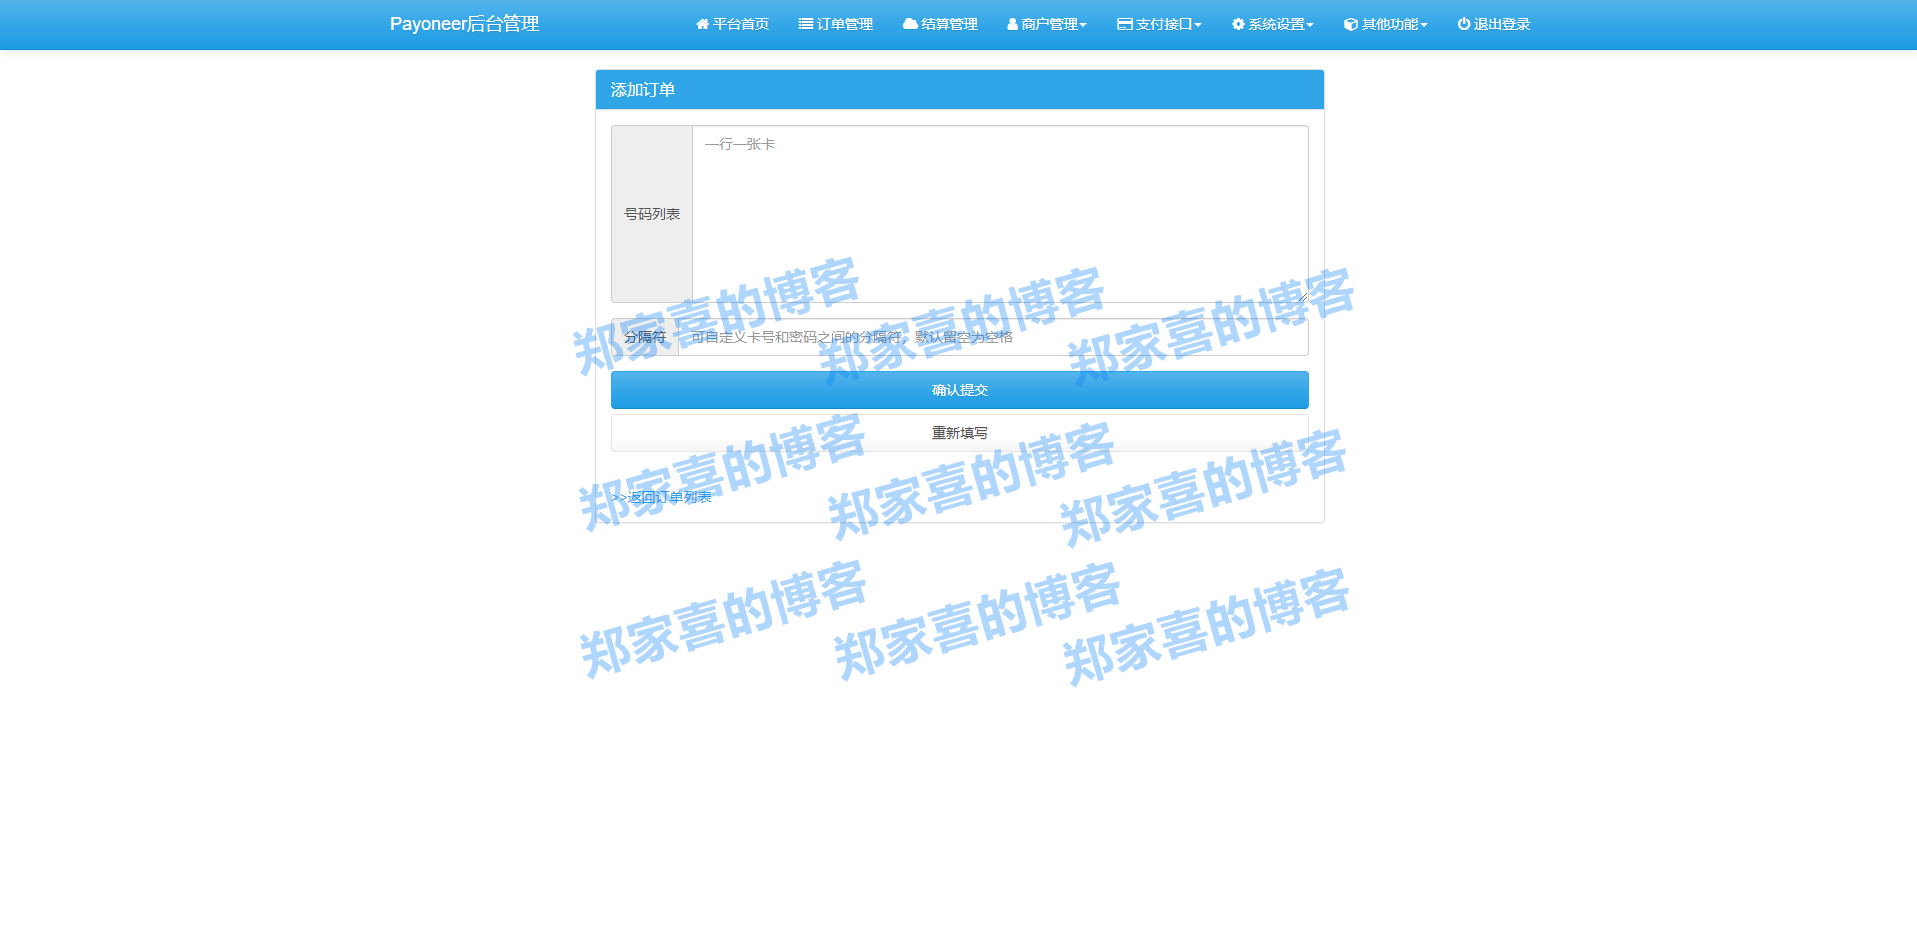1917x933 pixels.
Task: Log out via 退出登录
Action: pos(1494,24)
